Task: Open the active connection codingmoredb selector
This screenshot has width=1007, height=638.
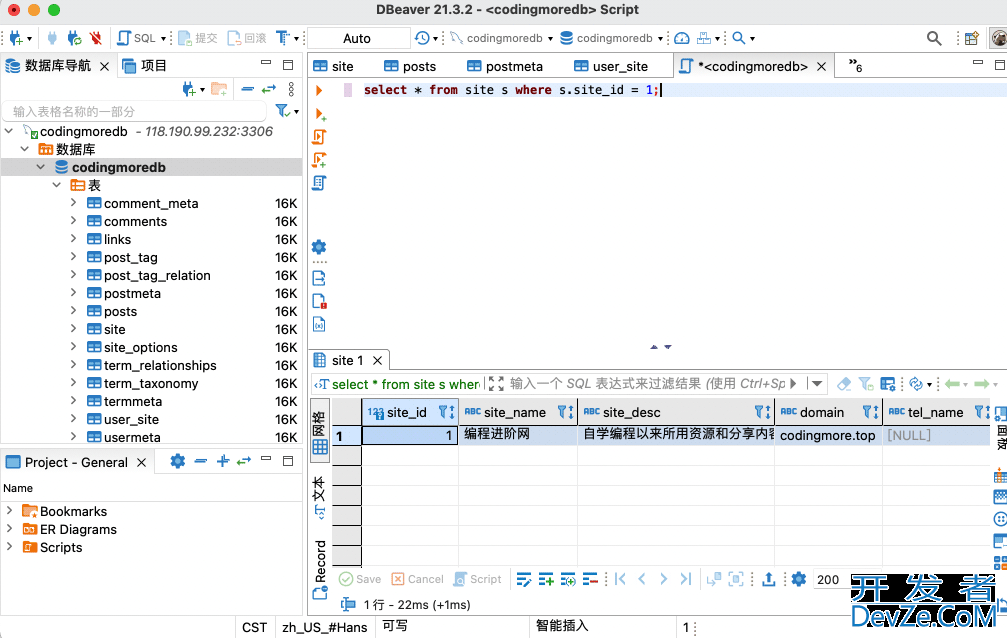Action: point(502,38)
